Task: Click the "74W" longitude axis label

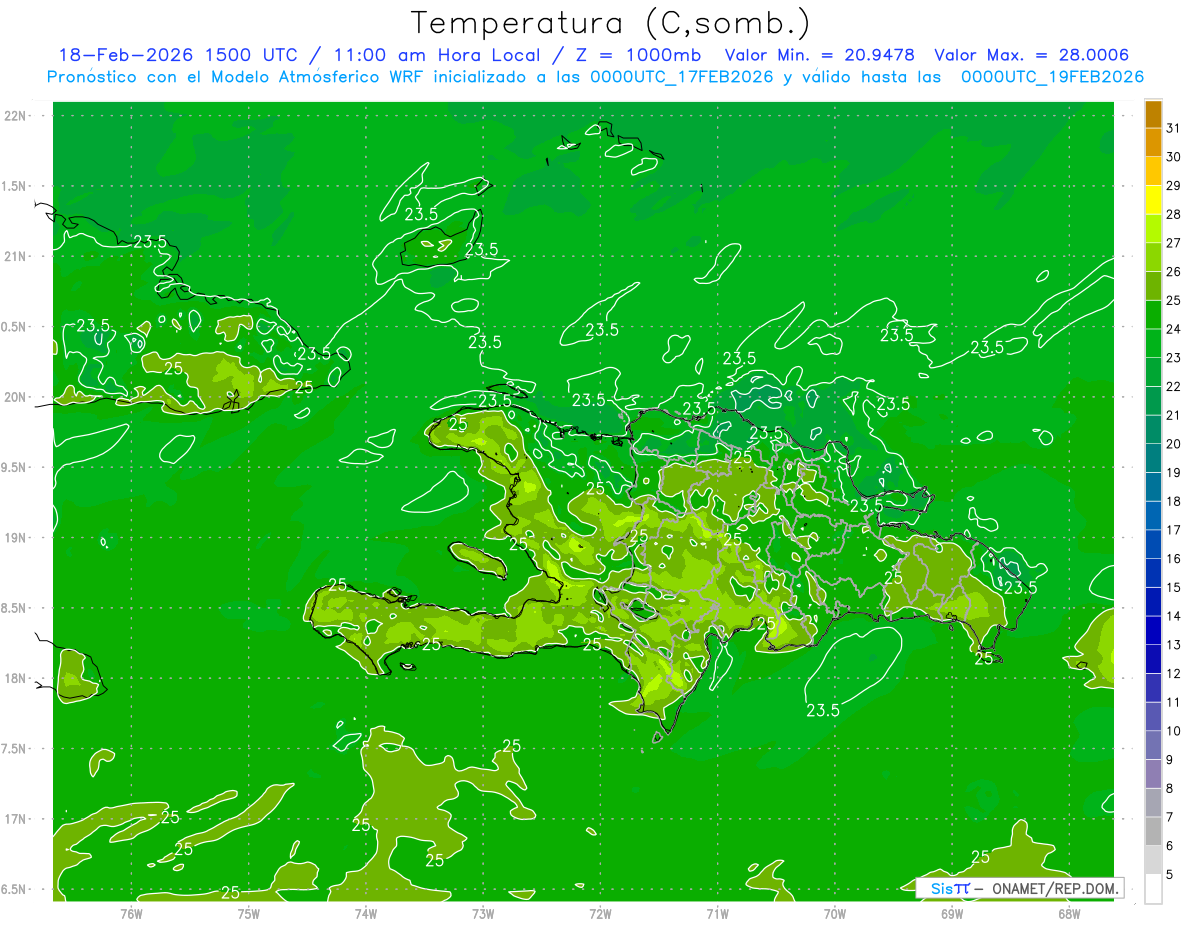Action: click(x=366, y=913)
